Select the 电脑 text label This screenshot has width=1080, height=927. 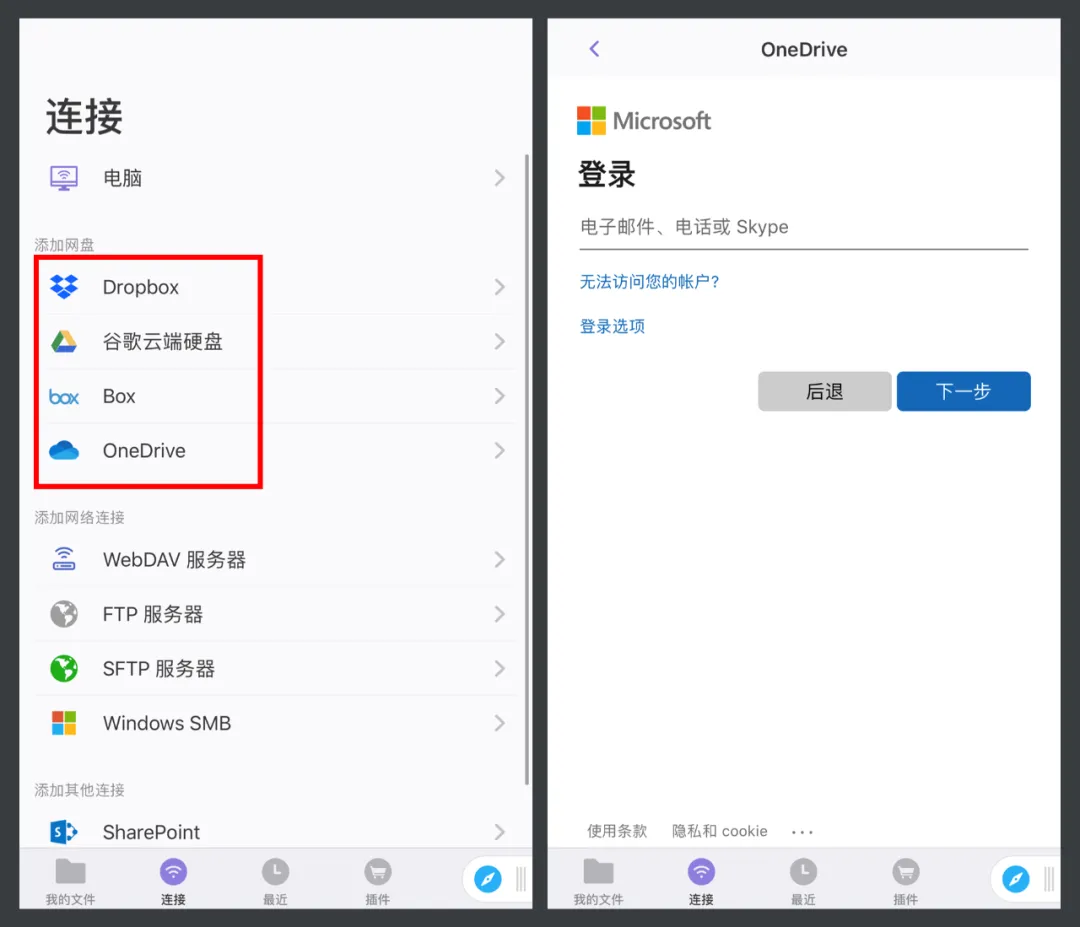click(123, 178)
